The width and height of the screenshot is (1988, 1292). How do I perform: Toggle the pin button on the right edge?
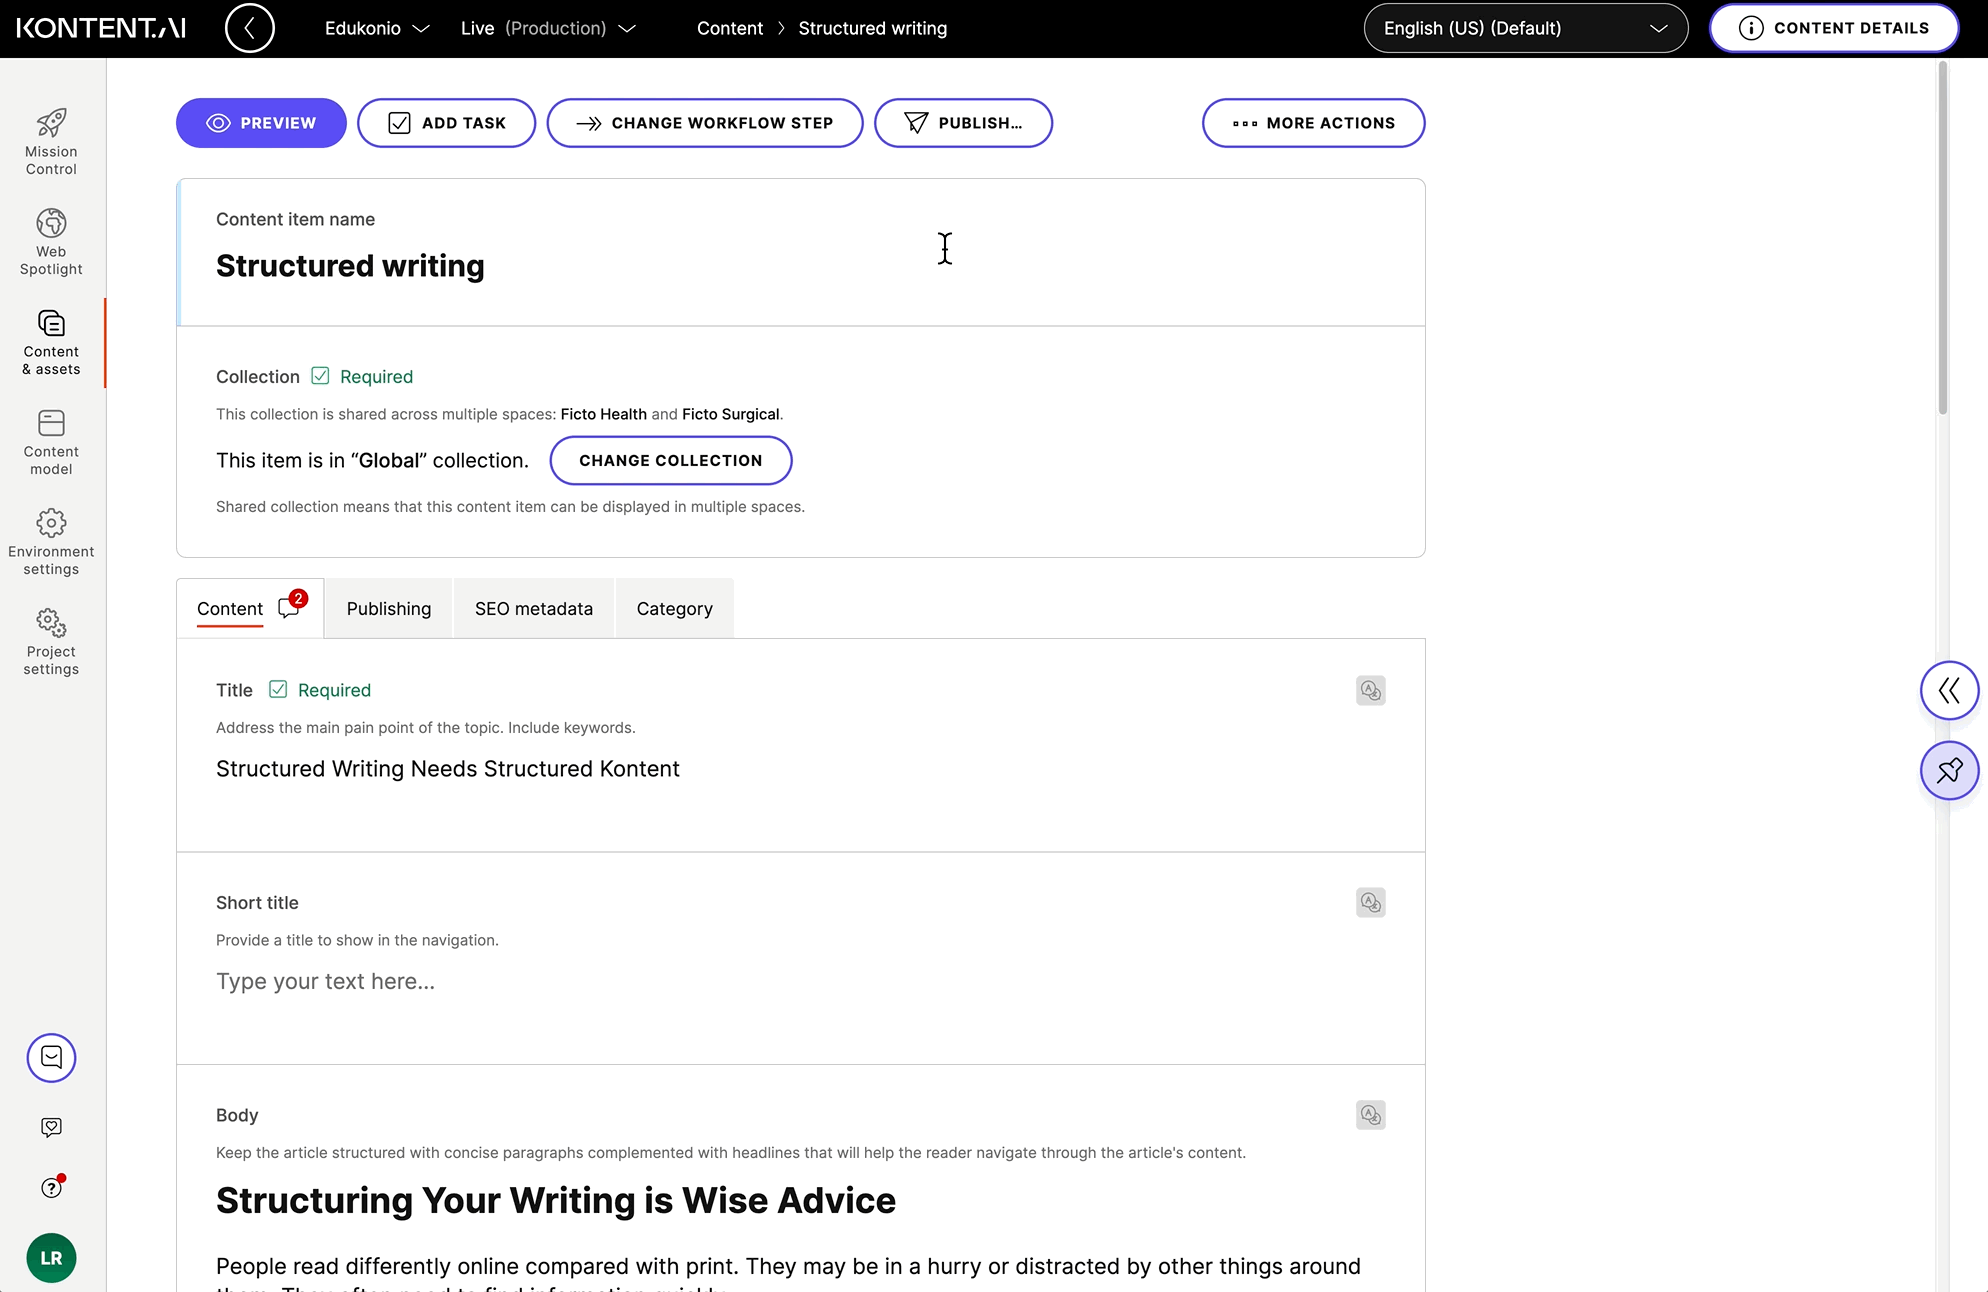tap(1949, 771)
